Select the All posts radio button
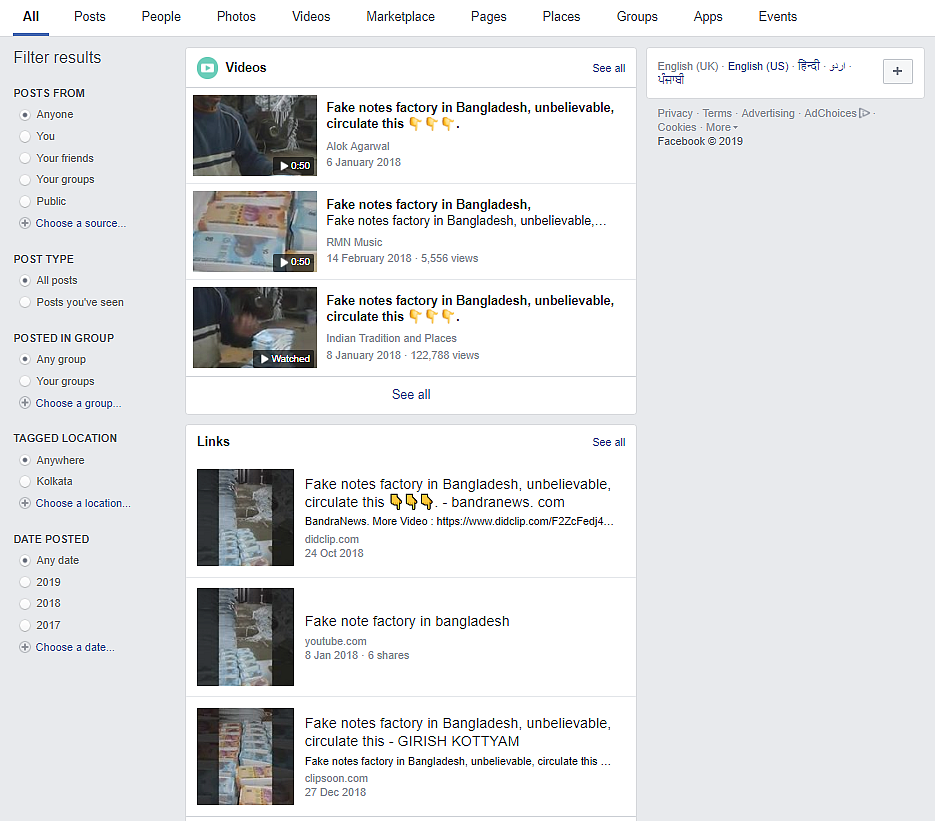This screenshot has height=821, width=935. point(25,280)
